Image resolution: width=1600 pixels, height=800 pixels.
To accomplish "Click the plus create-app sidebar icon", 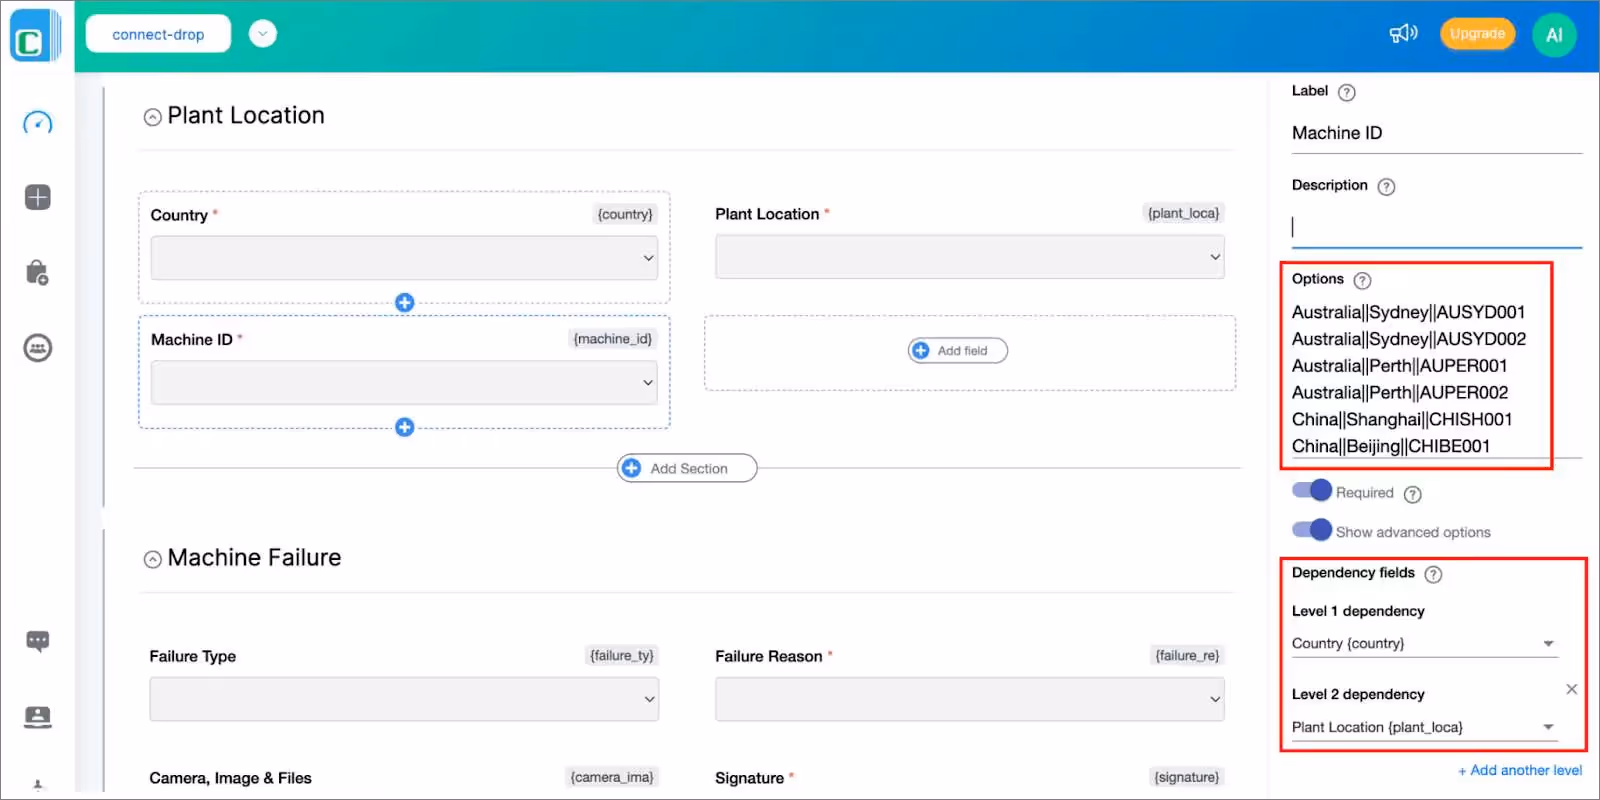I will (x=37, y=197).
